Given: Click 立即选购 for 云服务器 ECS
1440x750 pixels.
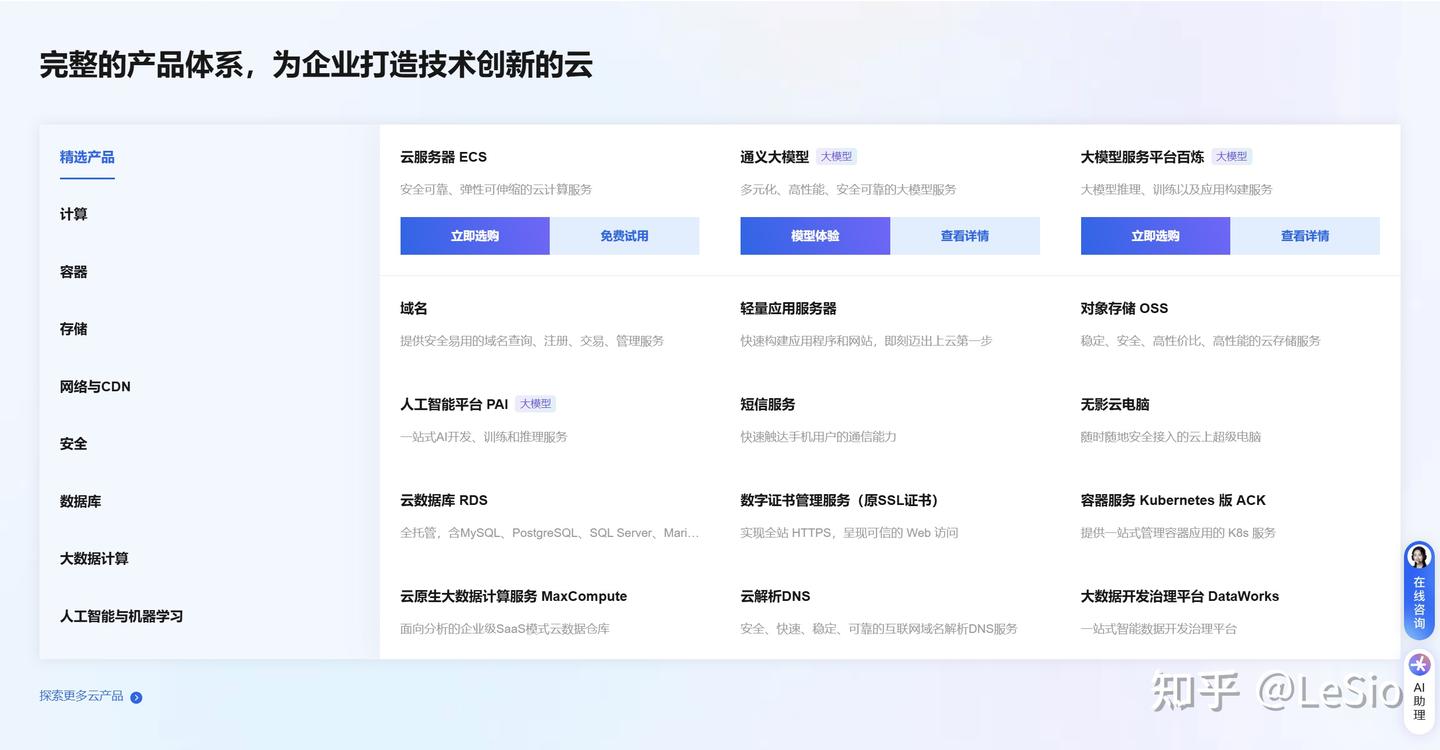Looking at the screenshot, I should click(475, 235).
